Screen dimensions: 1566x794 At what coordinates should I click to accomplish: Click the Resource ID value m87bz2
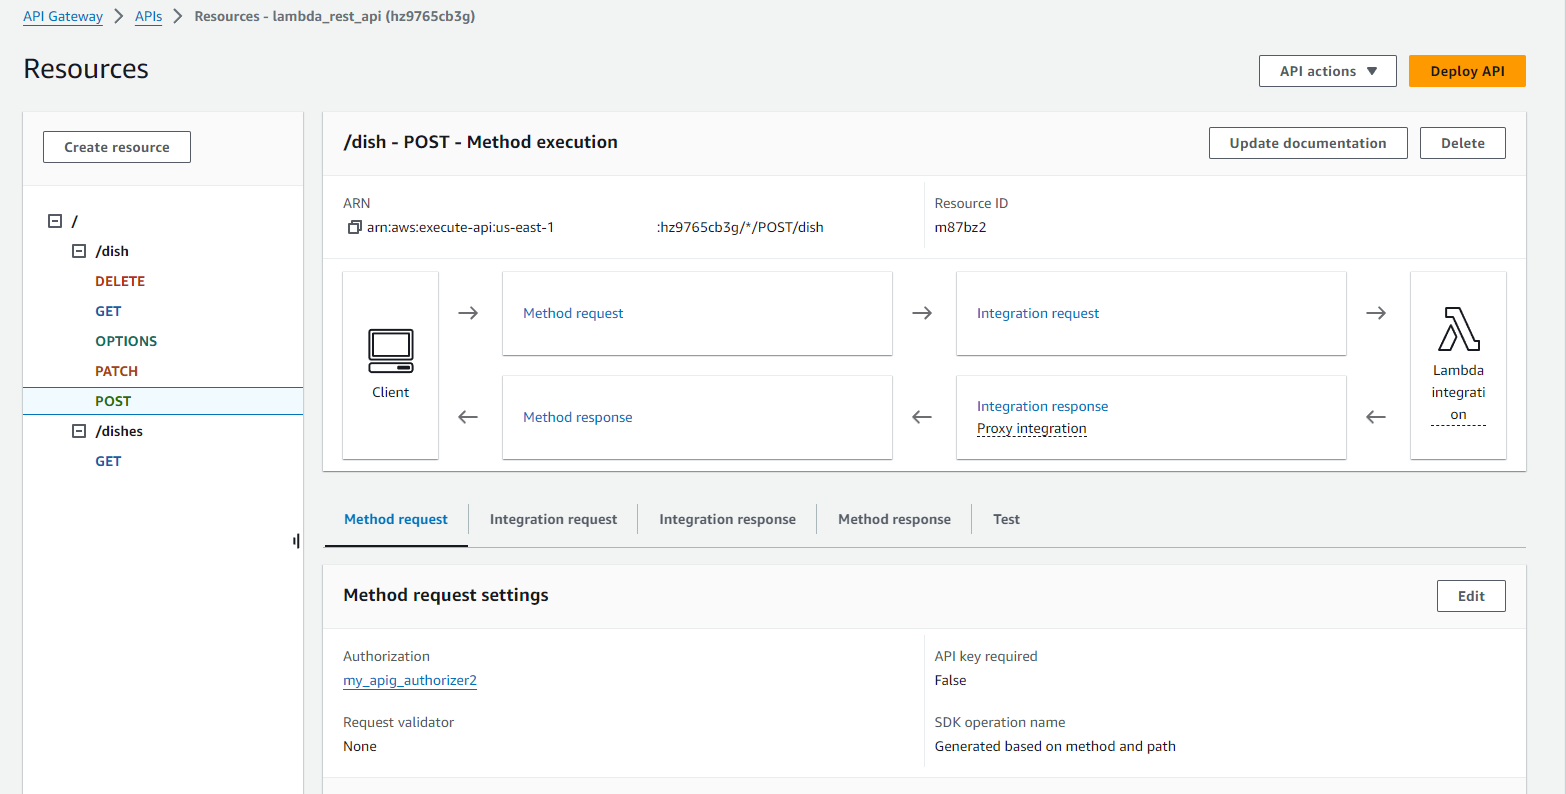click(x=960, y=227)
